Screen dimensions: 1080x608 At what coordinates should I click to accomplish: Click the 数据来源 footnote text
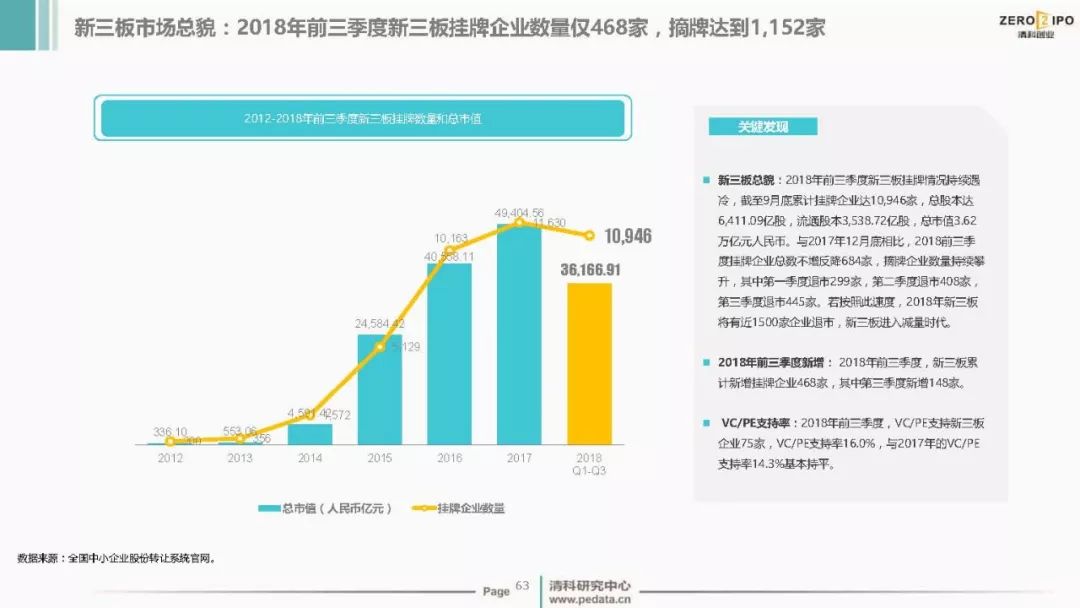[x=116, y=558]
